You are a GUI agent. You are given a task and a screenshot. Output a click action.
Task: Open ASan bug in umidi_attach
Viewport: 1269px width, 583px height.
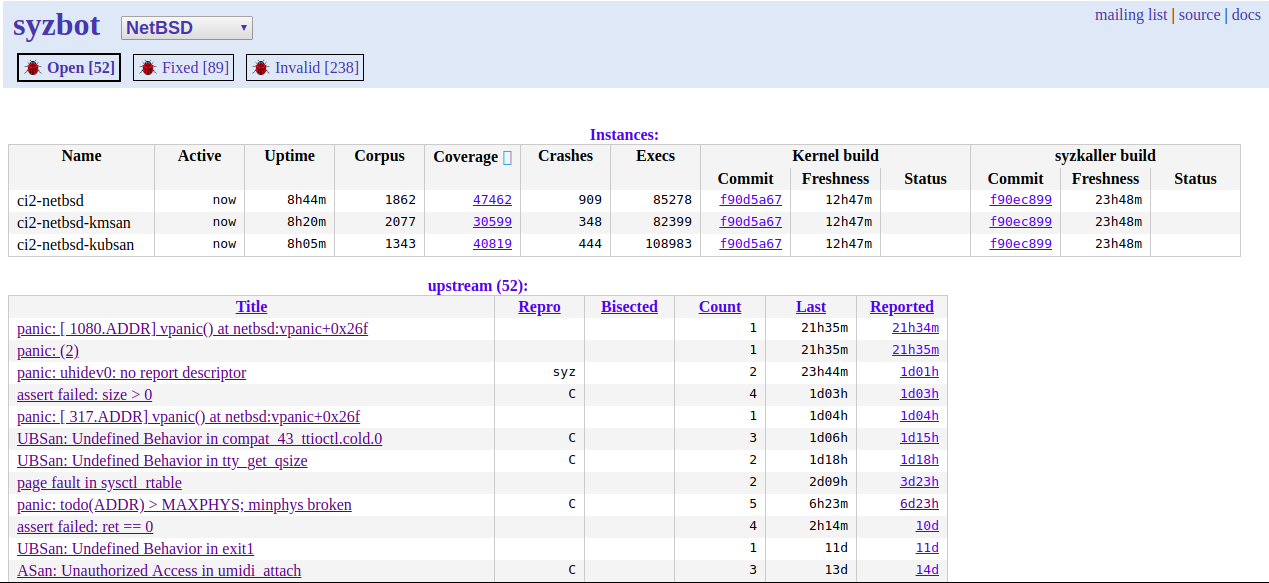pos(159,571)
